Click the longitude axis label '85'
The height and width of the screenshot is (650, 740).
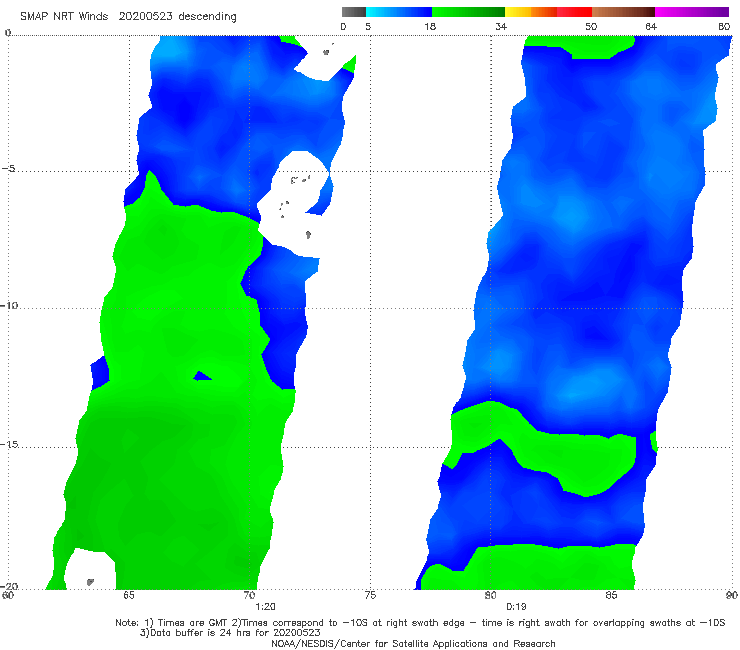(x=611, y=595)
